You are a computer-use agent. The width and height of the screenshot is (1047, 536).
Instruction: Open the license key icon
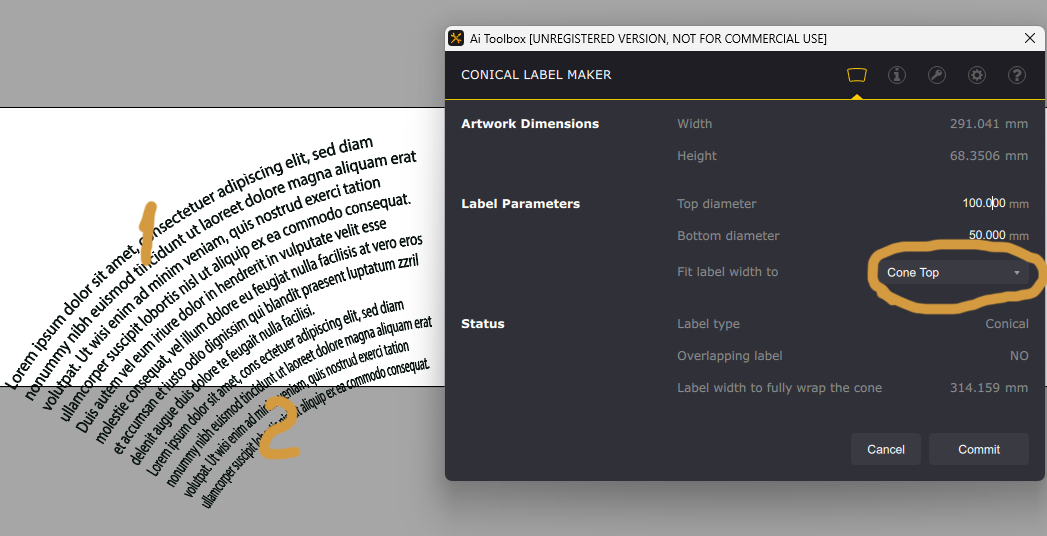tap(937, 75)
